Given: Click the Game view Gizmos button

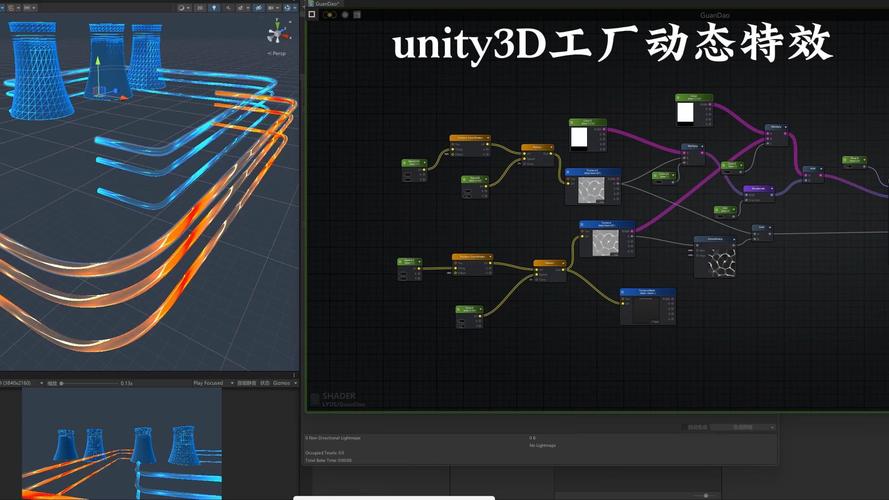Looking at the screenshot, I should tap(281, 383).
